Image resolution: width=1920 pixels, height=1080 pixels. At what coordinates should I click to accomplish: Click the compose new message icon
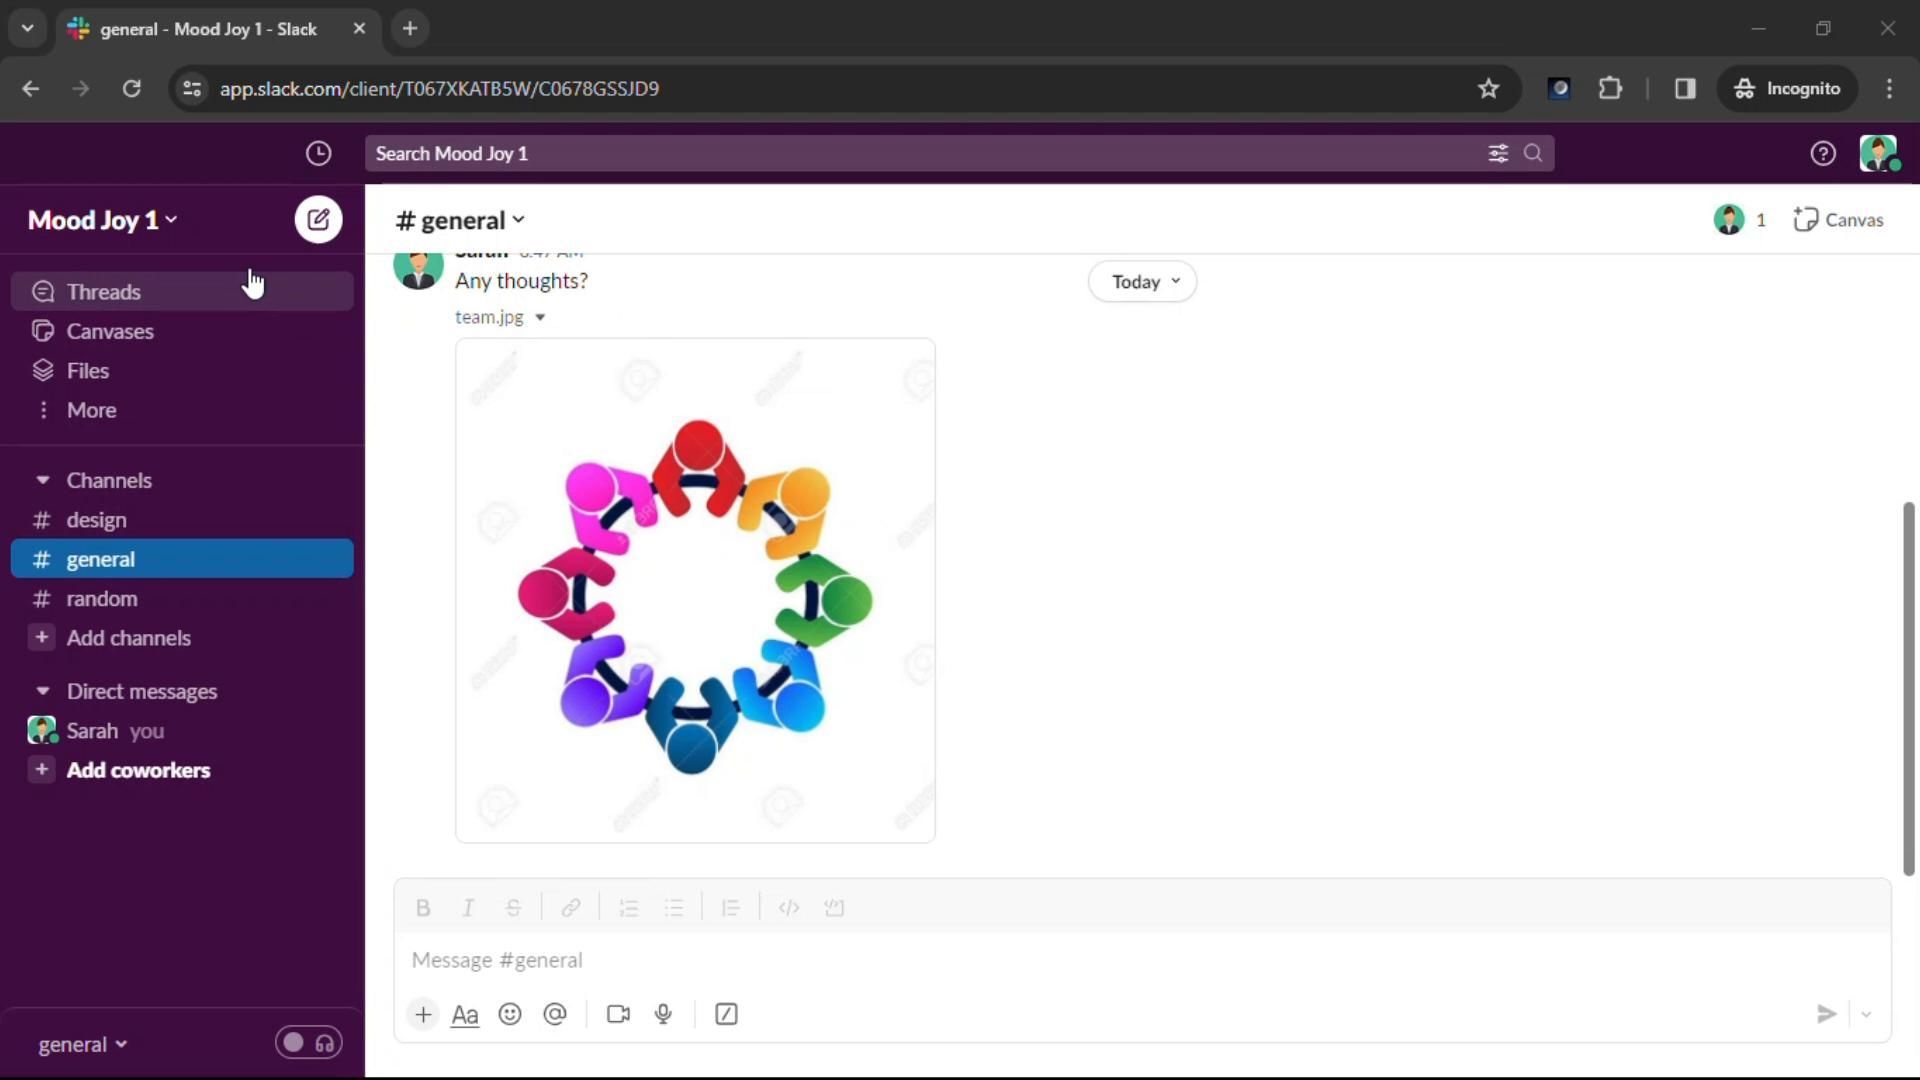pos(318,220)
